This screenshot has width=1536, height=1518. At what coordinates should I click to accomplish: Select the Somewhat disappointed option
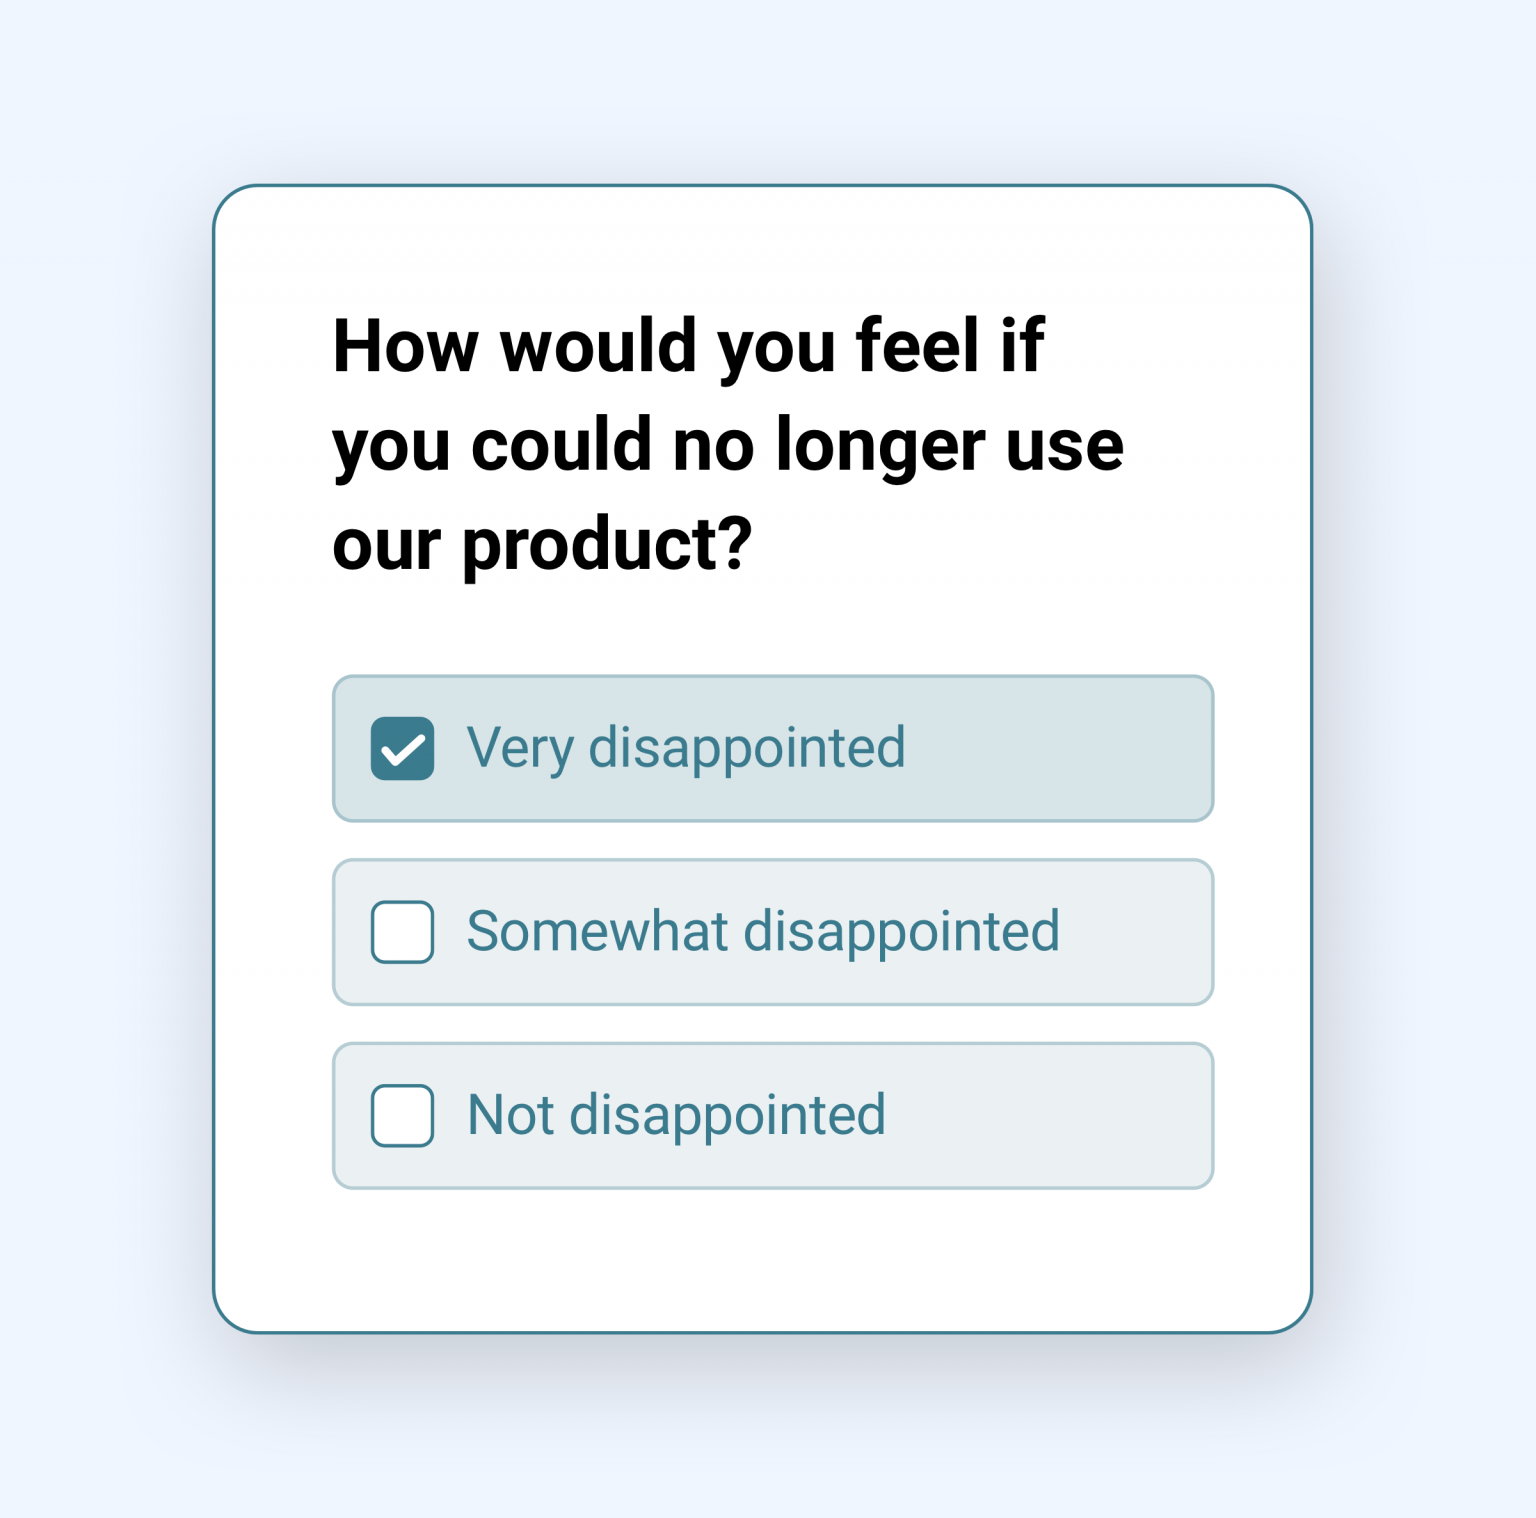coord(770,932)
